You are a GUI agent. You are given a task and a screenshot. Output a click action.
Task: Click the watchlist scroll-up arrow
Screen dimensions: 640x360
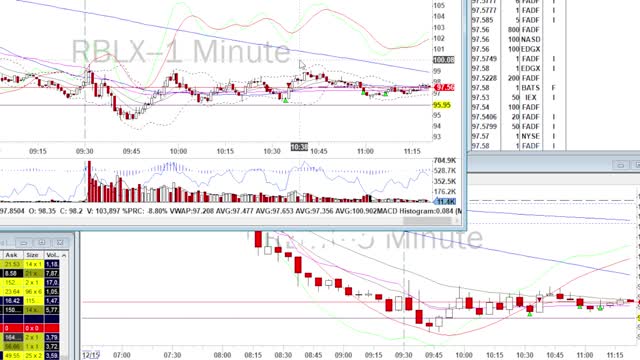pos(64,256)
